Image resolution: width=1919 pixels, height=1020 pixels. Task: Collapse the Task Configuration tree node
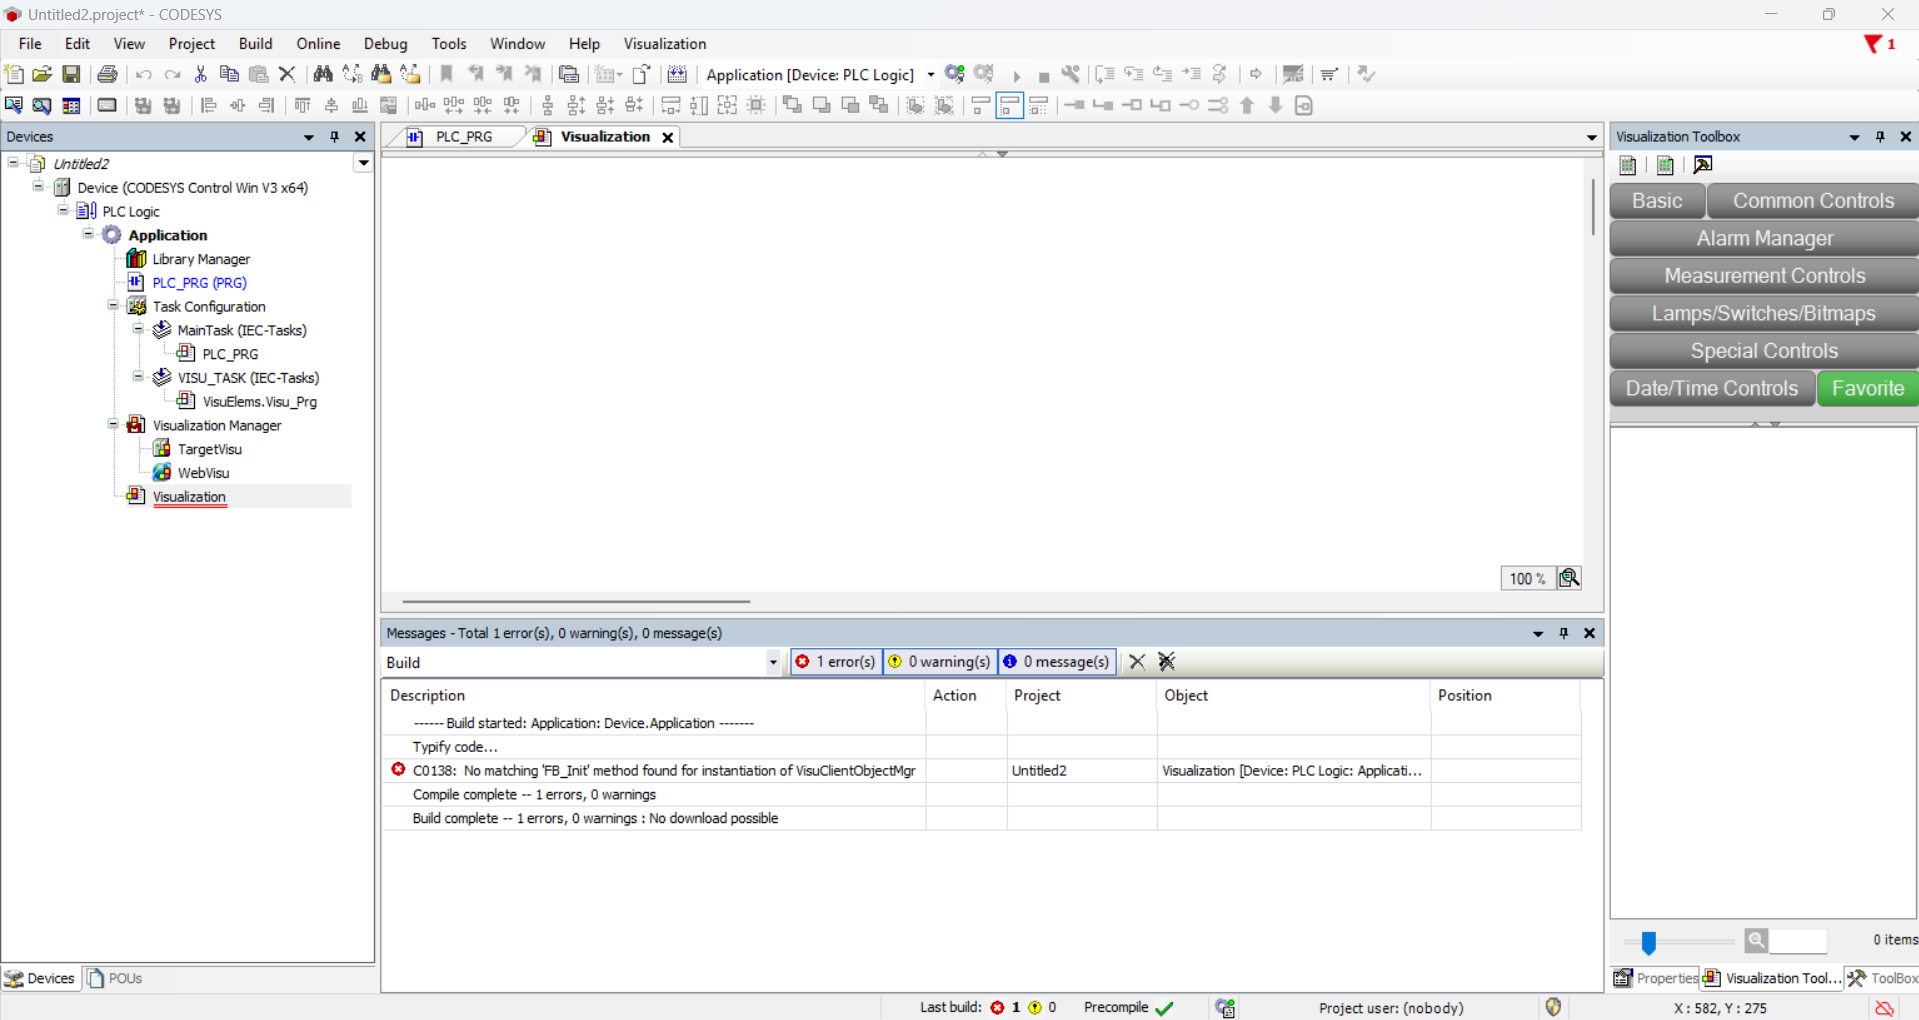click(x=113, y=306)
